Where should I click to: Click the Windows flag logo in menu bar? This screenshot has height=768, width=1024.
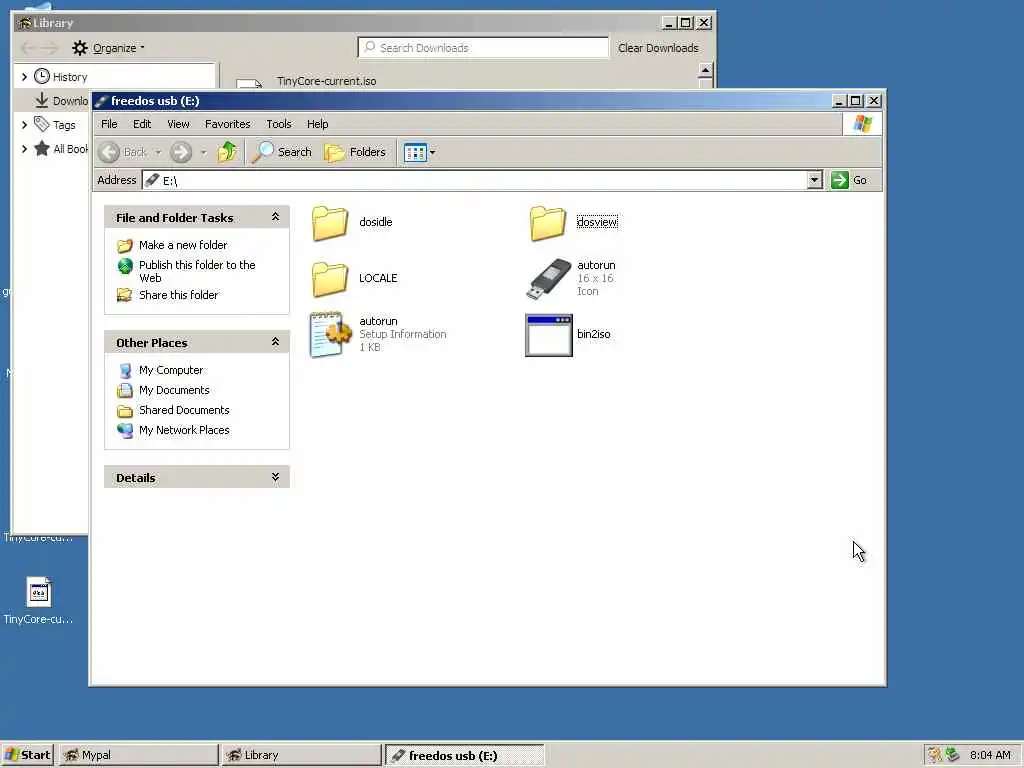click(862, 124)
